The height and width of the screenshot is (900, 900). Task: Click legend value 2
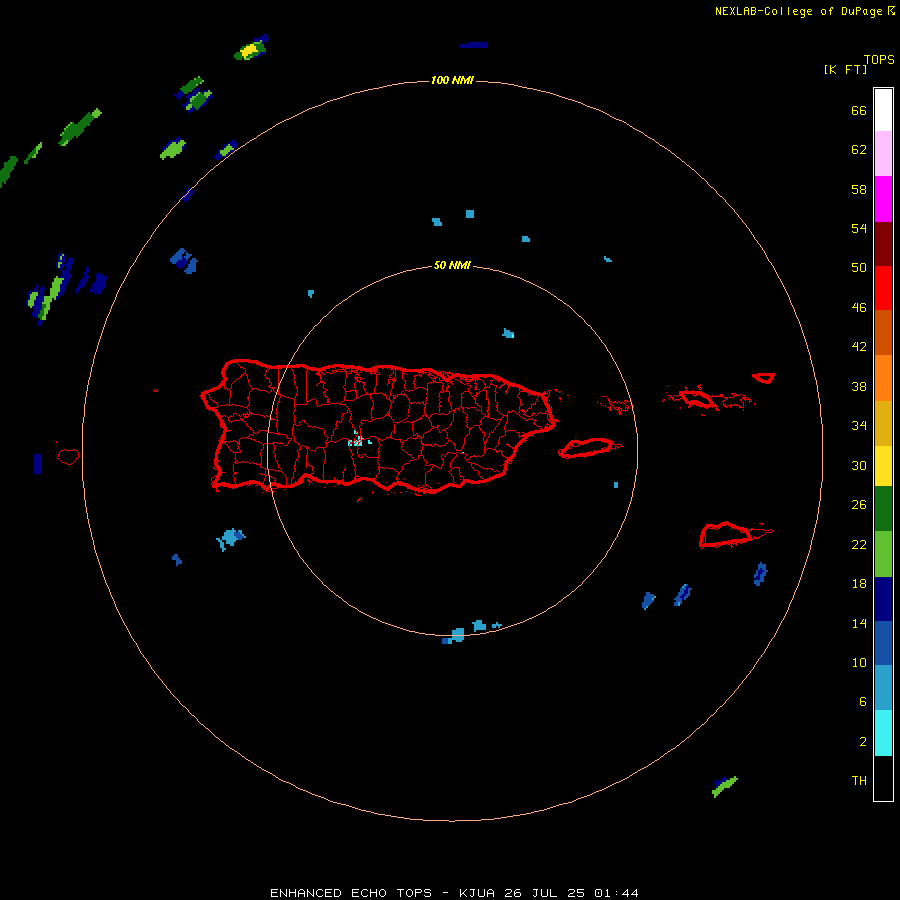862,742
